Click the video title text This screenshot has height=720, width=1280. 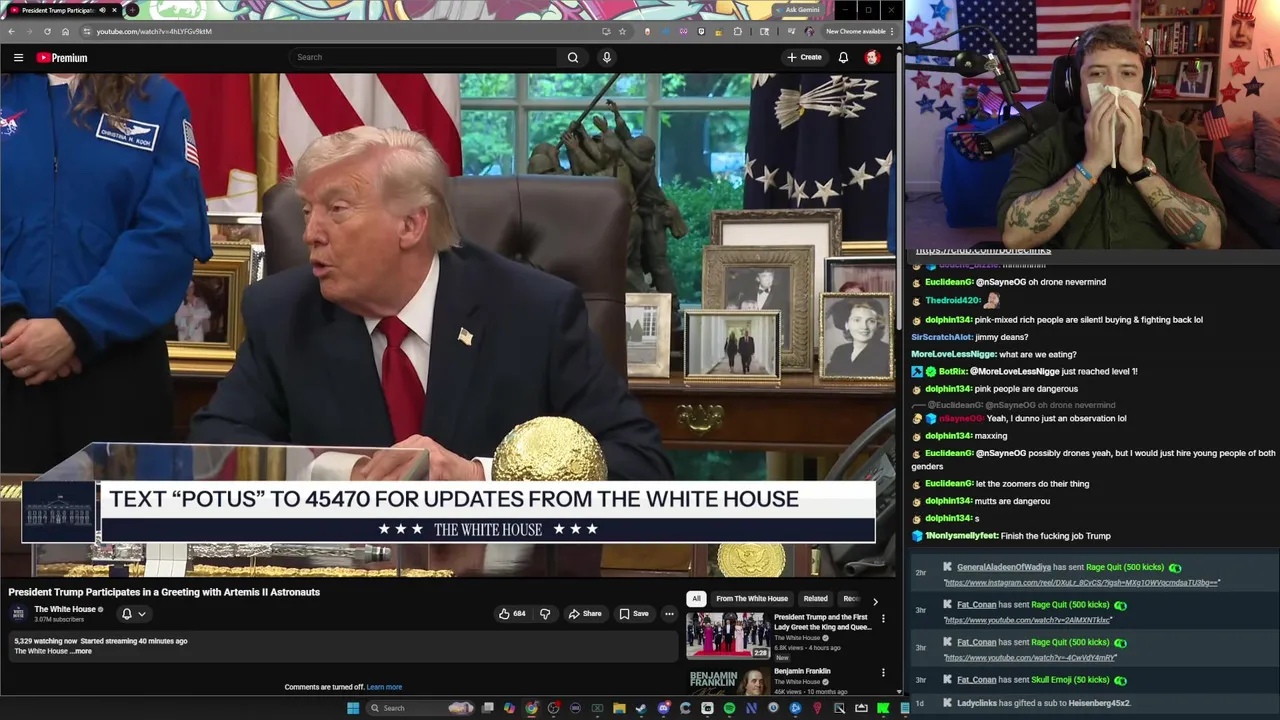coord(164,592)
